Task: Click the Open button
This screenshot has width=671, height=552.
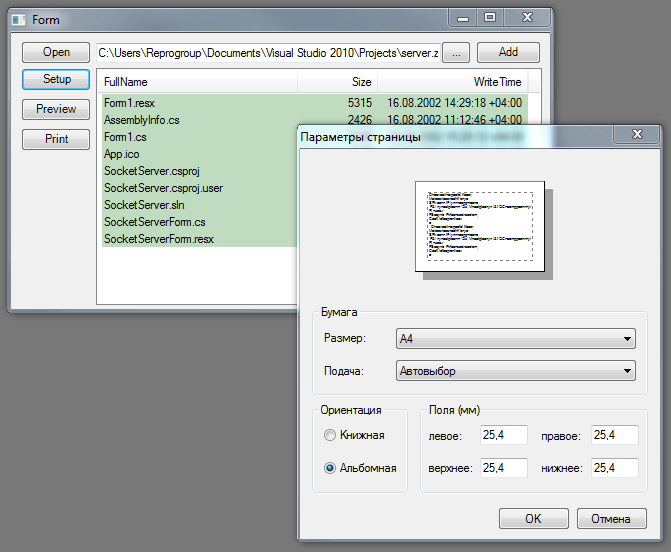Action: (x=56, y=52)
